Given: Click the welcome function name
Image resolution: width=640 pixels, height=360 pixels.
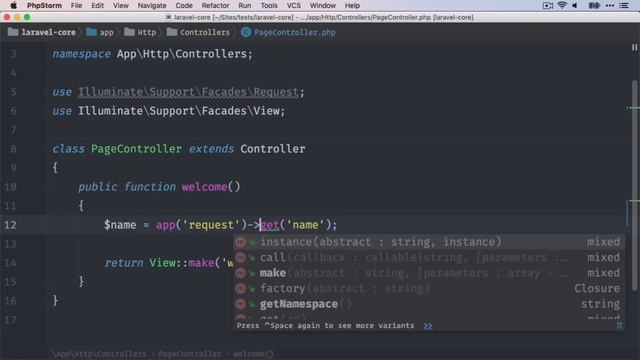Looking at the screenshot, I should [204, 187].
